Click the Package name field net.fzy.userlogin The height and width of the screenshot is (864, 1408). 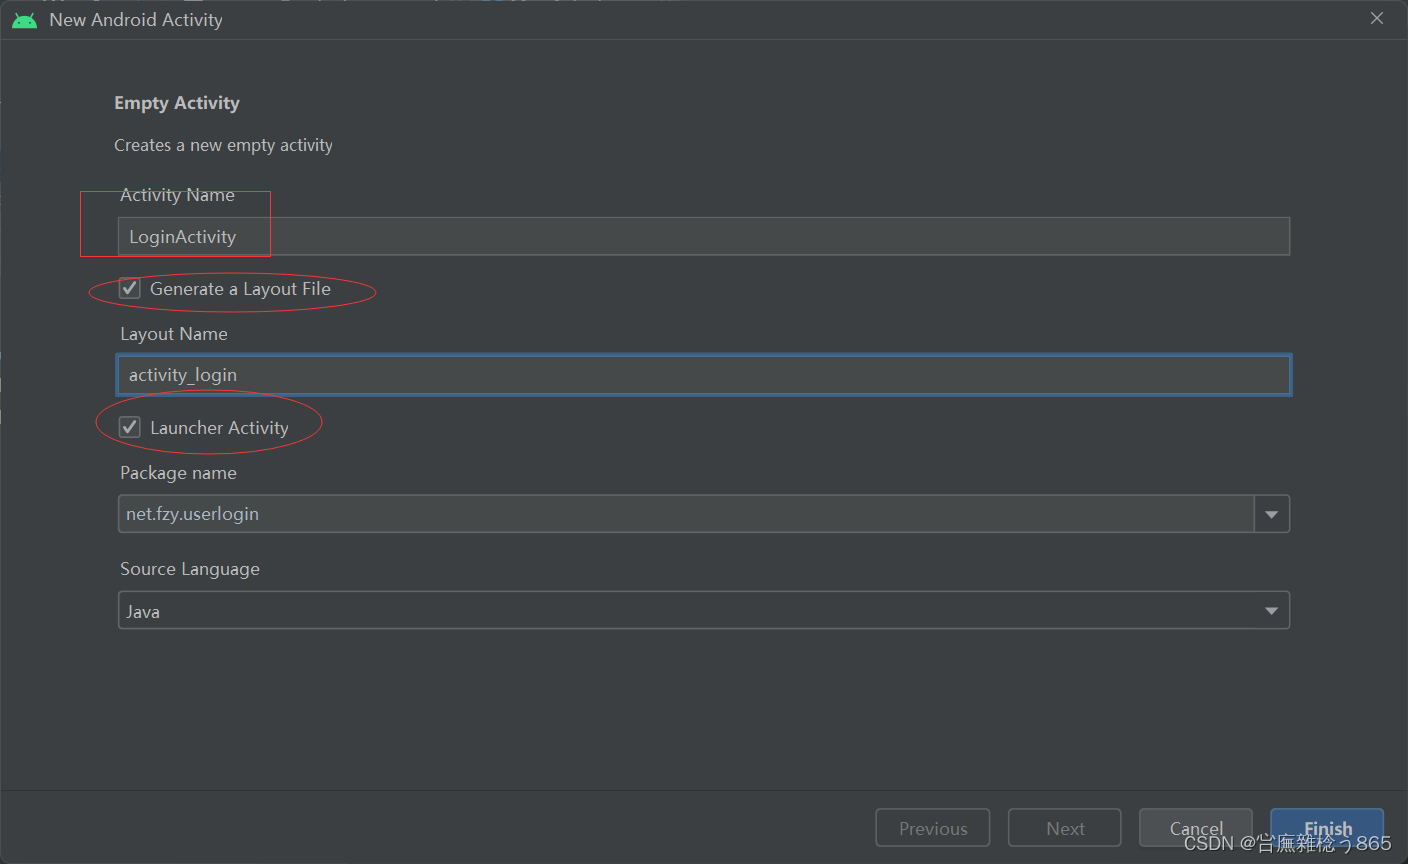point(686,514)
